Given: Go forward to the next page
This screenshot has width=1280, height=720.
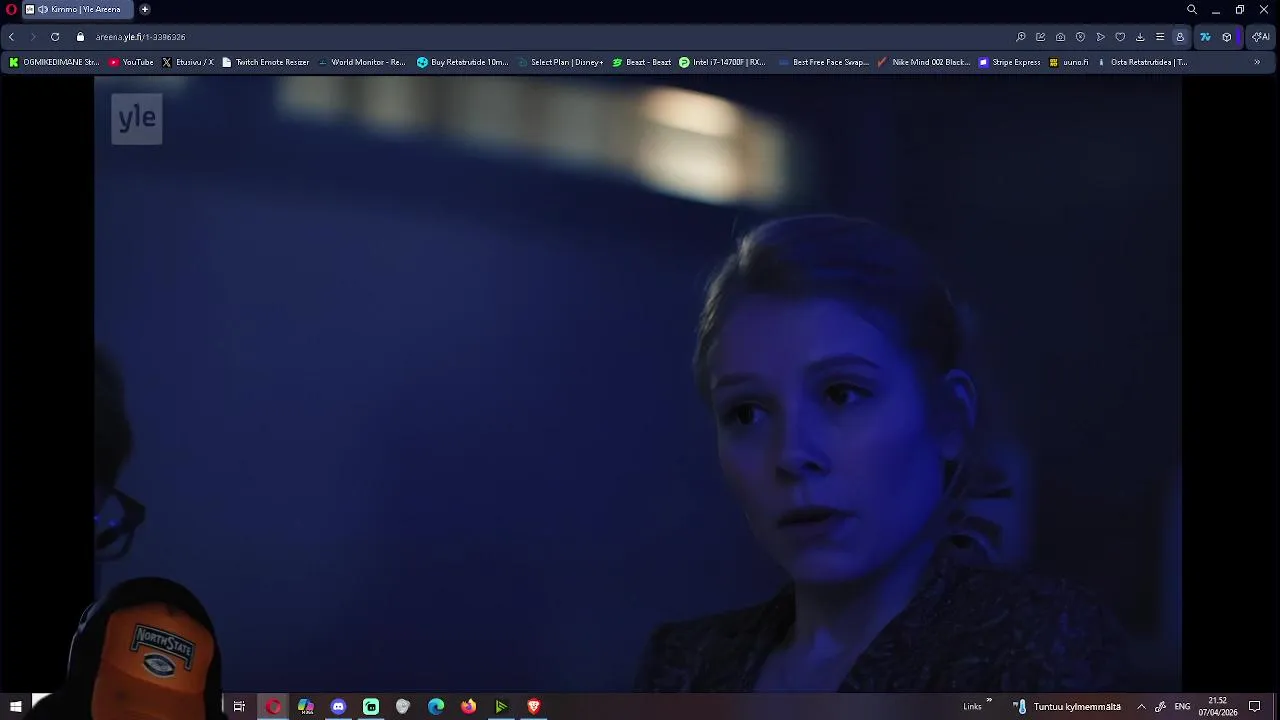Looking at the screenshot, I should tap(32, 37).
